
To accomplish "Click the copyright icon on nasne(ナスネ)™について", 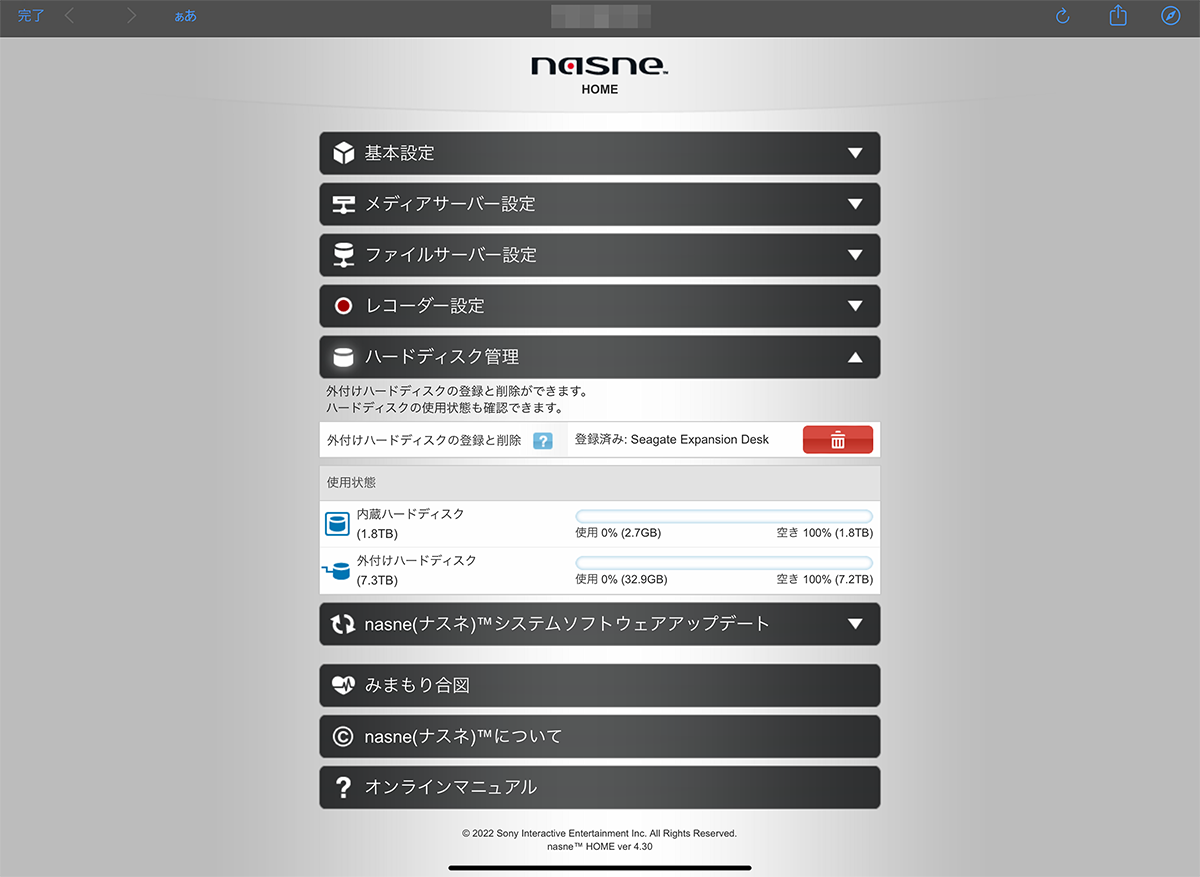I will point(344,736).
